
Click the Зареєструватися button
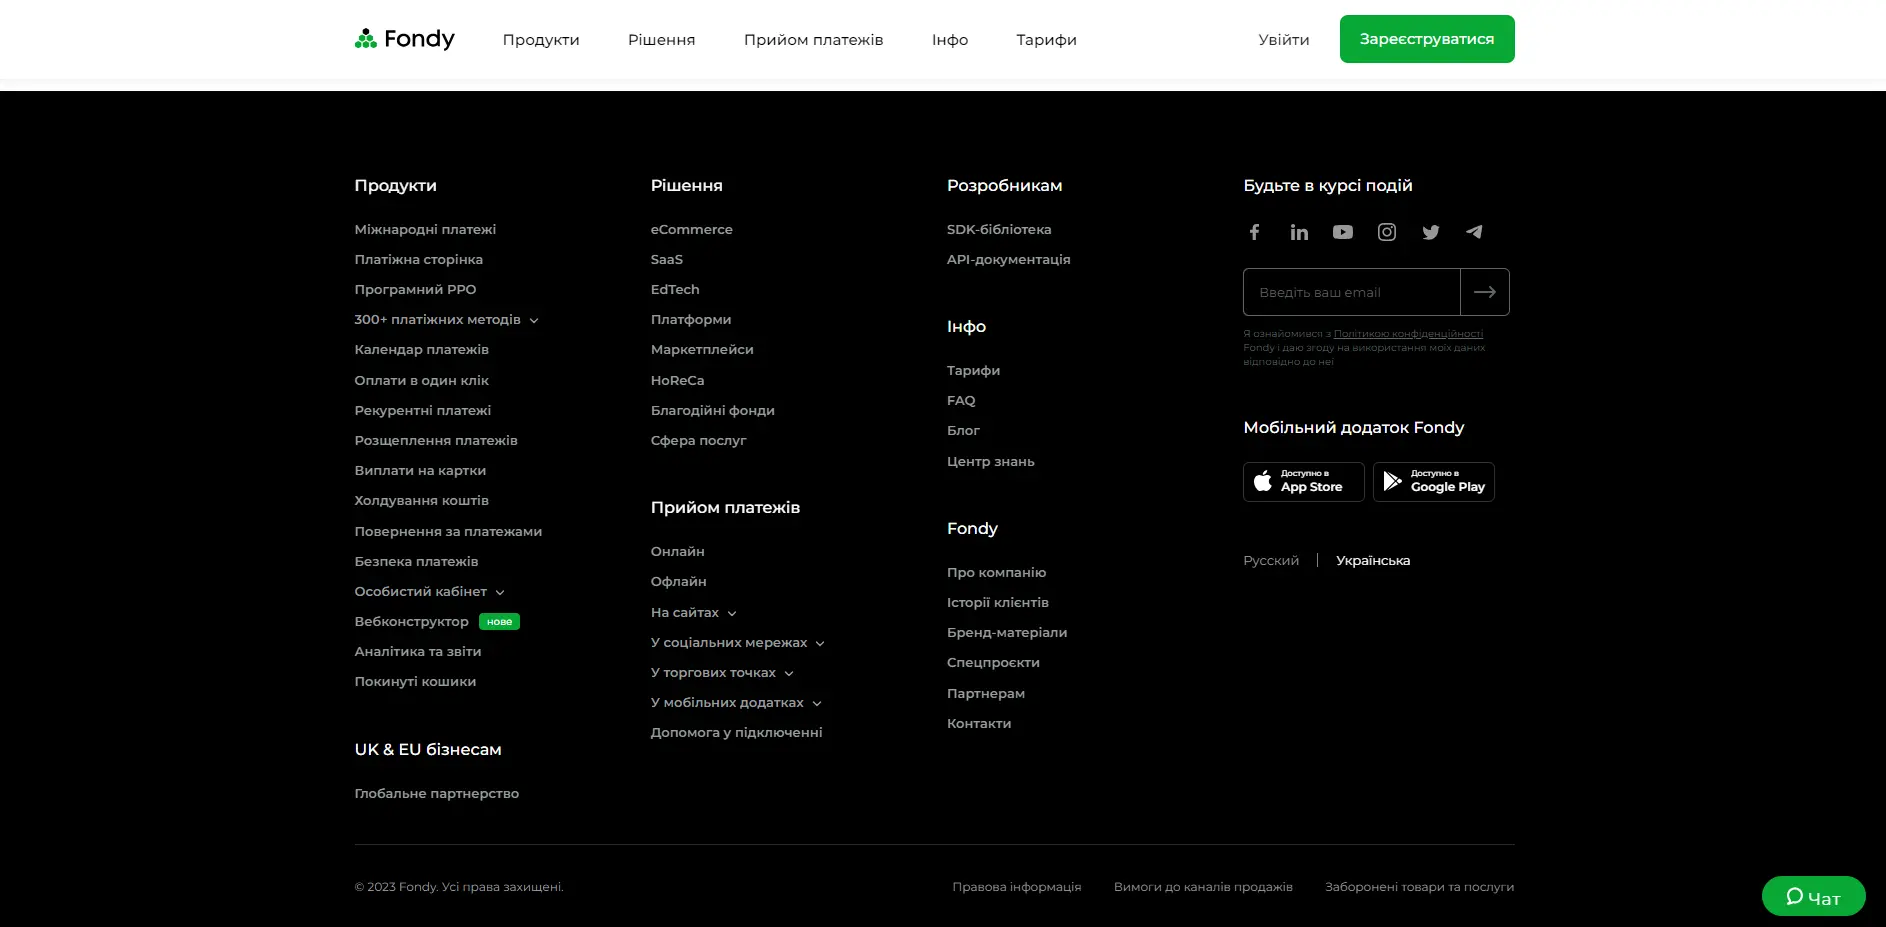pos(1427,39)
